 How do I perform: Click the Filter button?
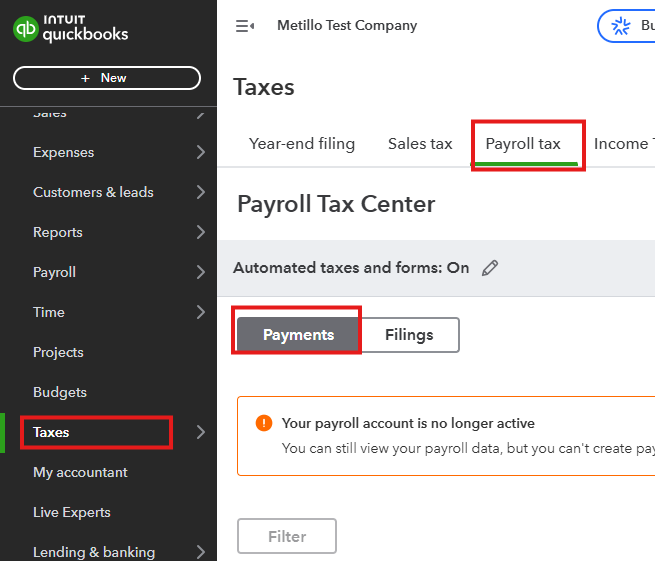(x=287, y=536)
